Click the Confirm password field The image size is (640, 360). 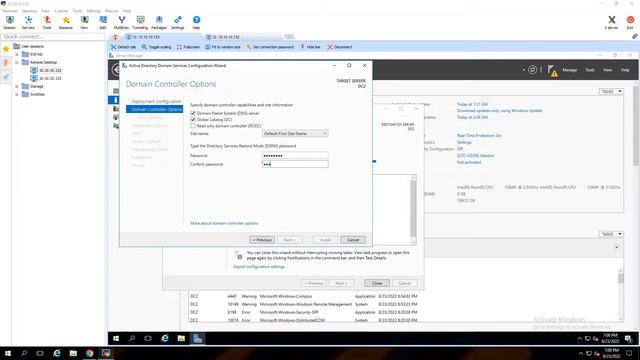click(295, 164)
